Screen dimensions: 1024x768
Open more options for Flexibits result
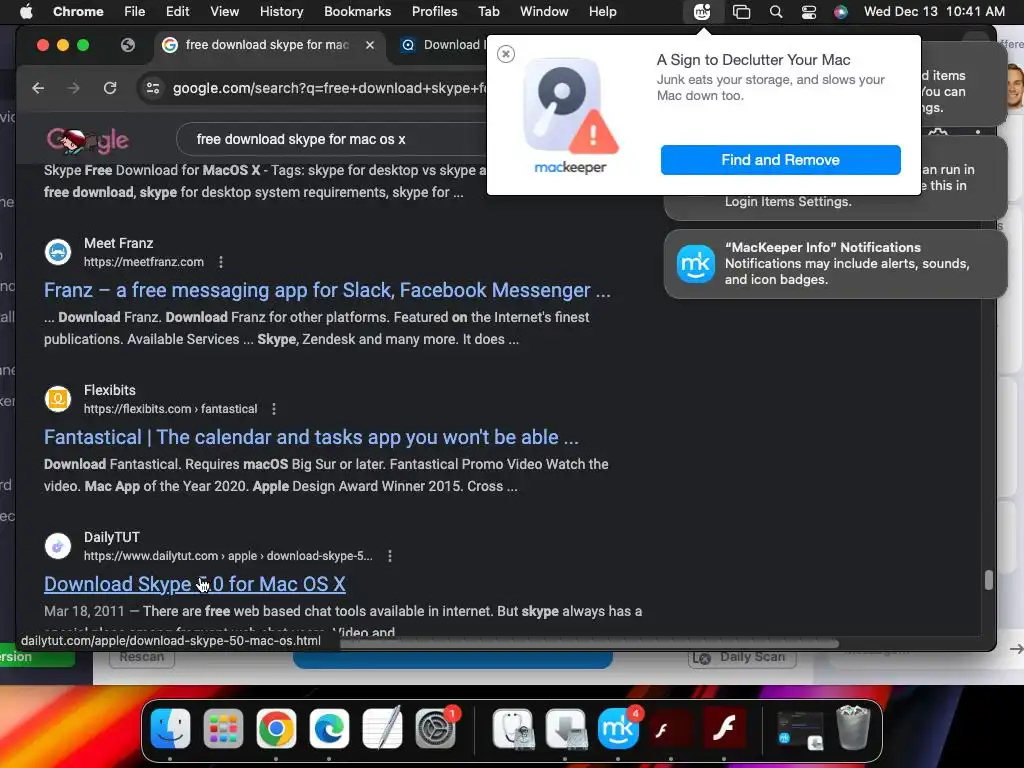pos(274,409)
